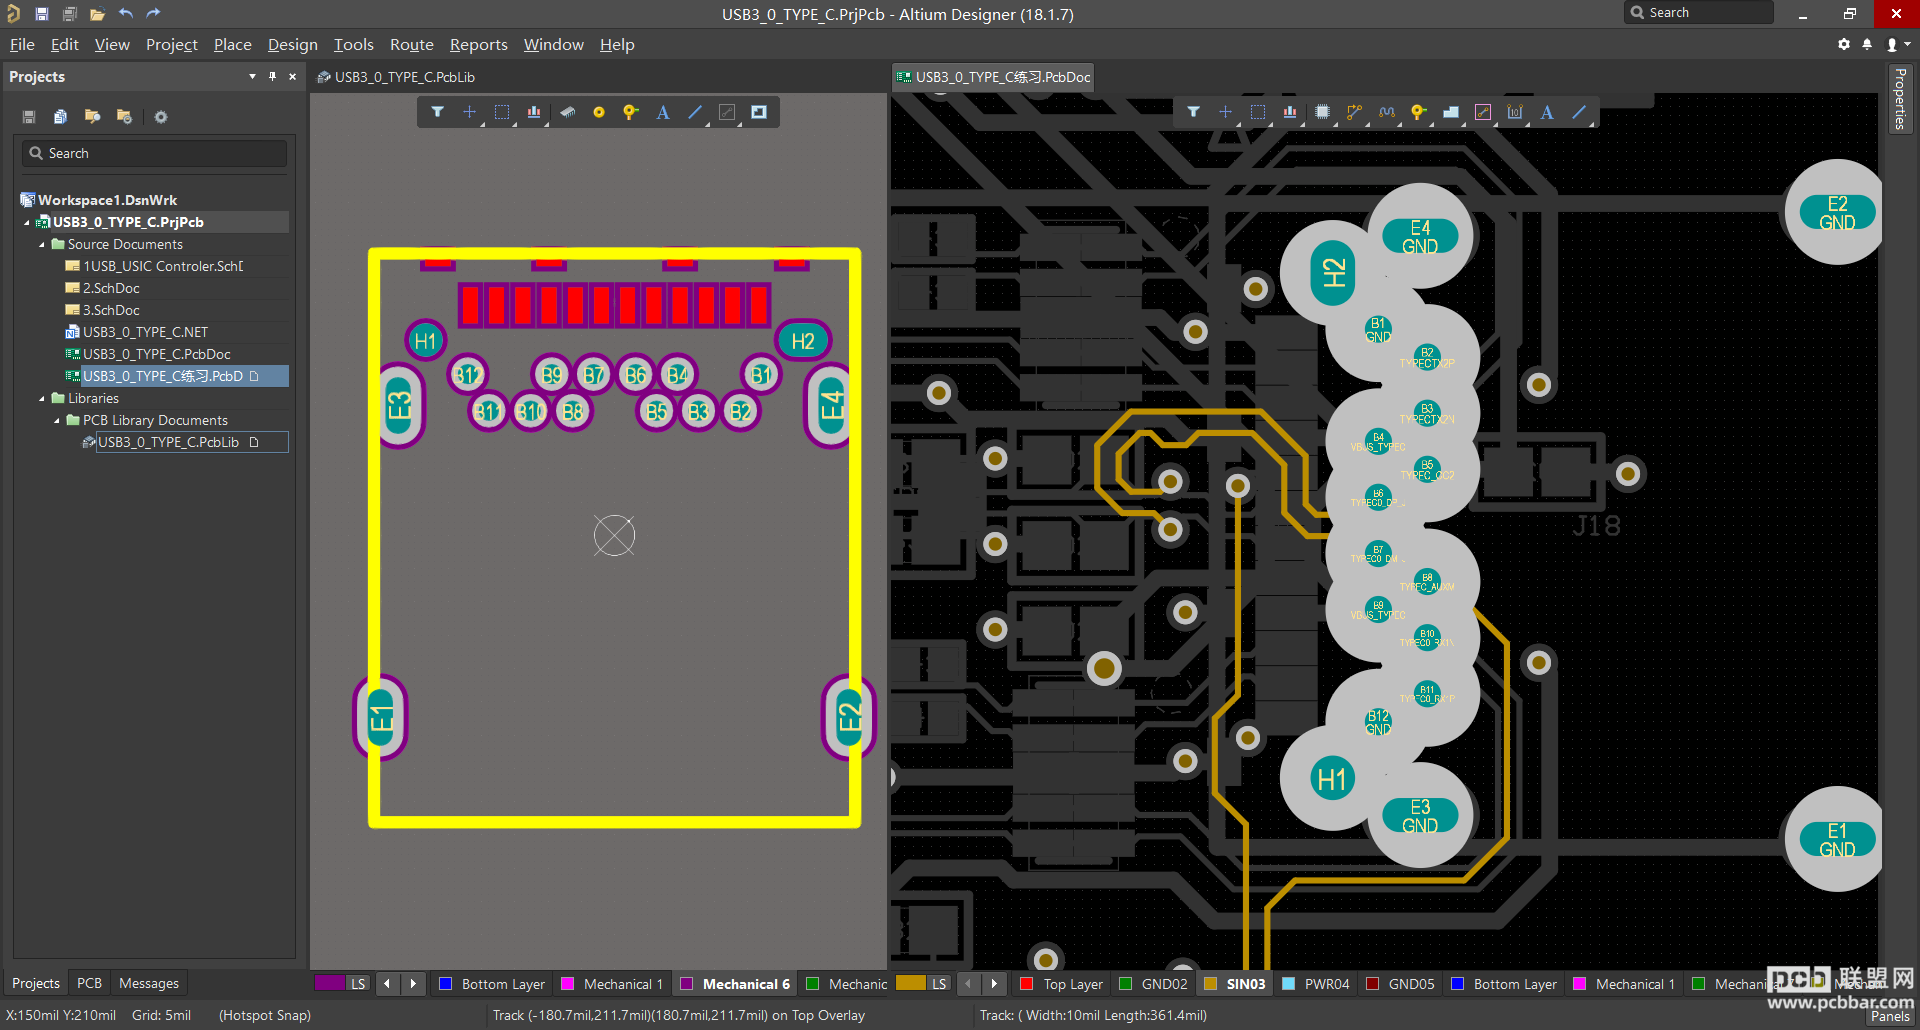This screenshot has height=1030, width=1920.
Task: Click the Open document folder icon
Action: coord(97,14)
